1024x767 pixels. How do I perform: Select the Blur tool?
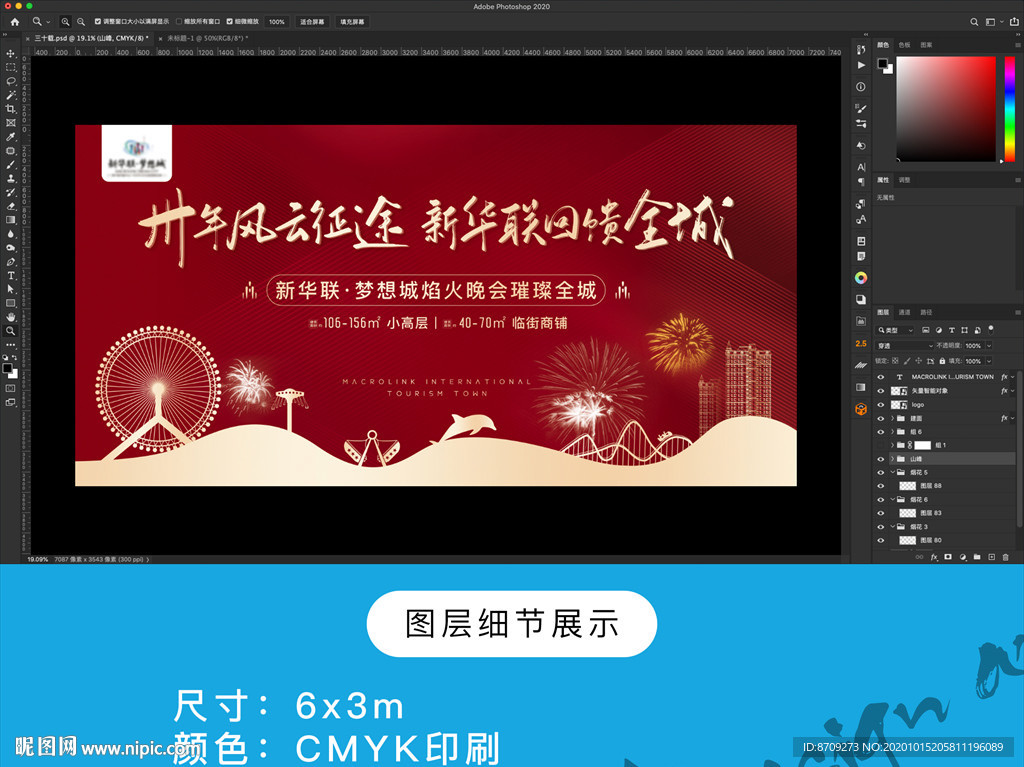[10, 233]
